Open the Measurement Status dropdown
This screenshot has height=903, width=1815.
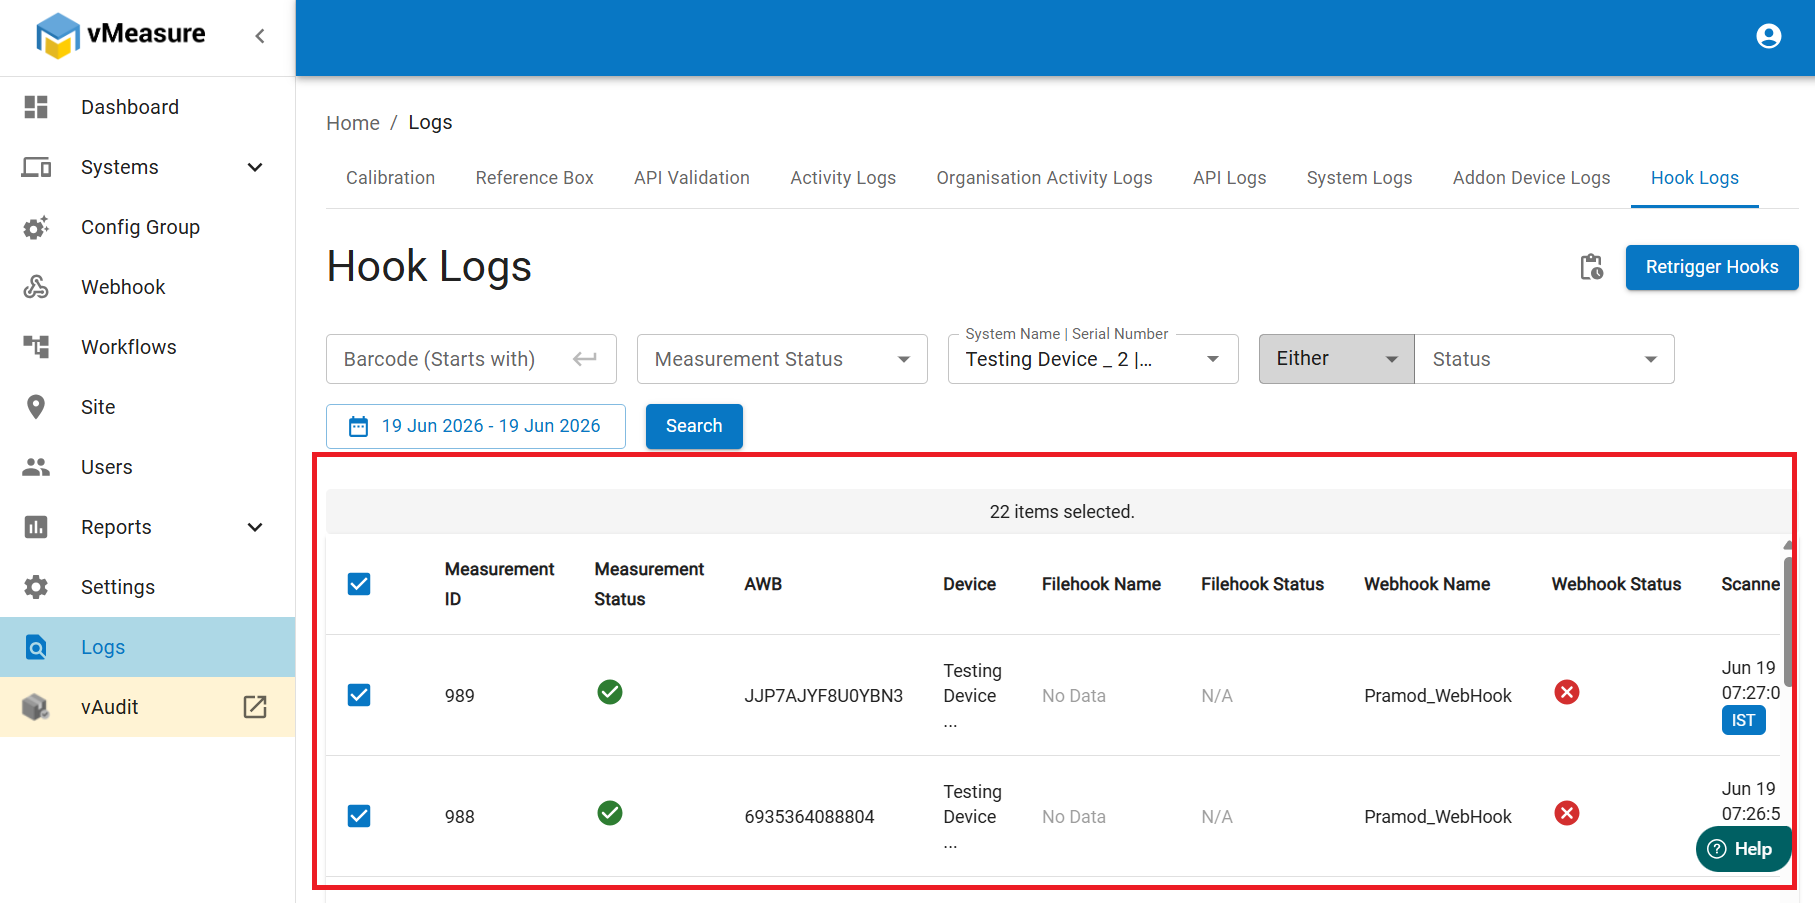tap(782, 359)
